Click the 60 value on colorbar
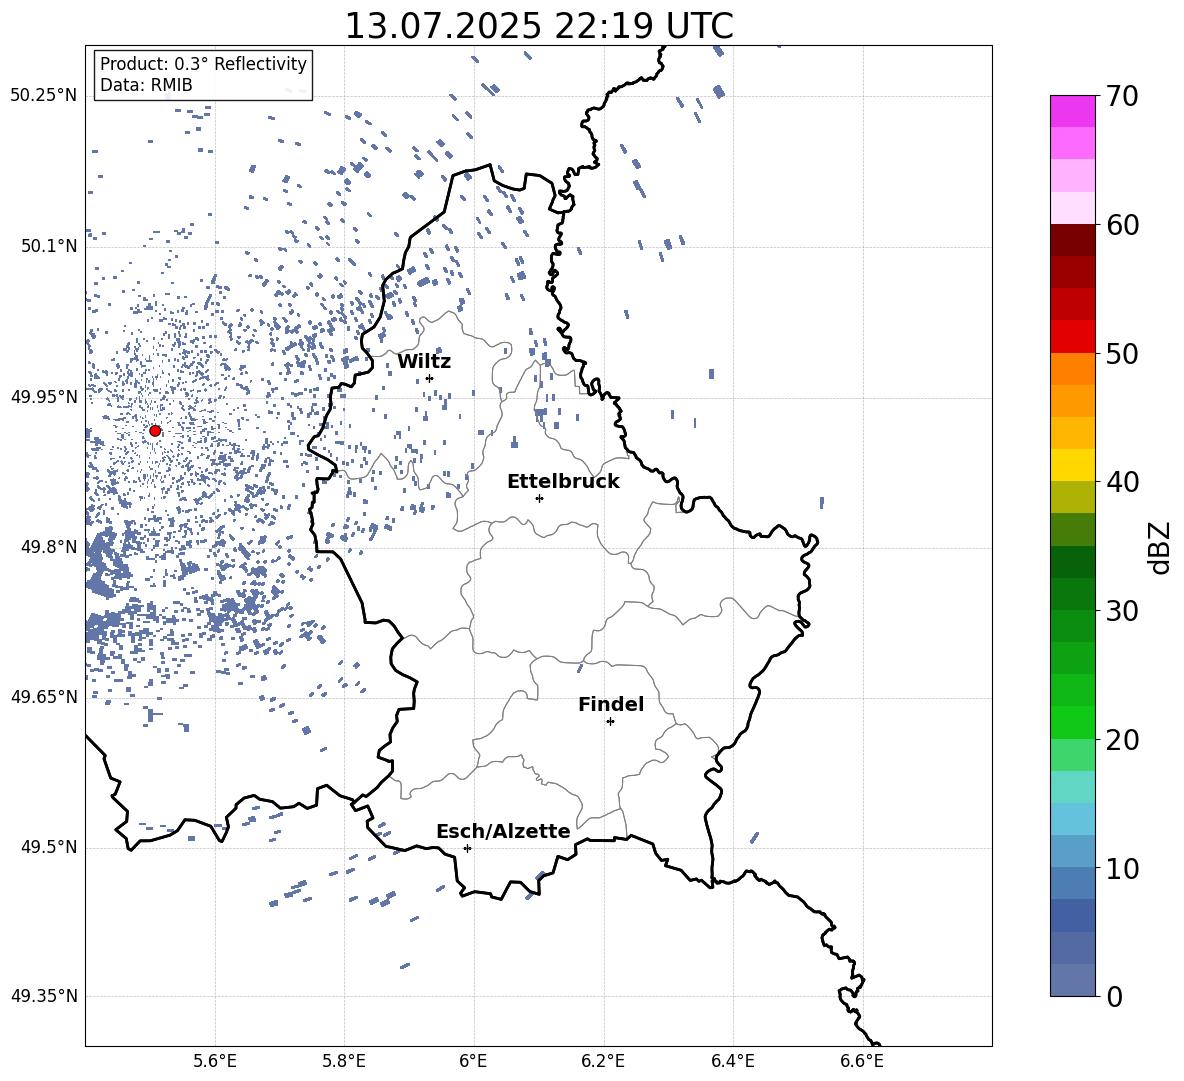 pos(1122,225)
